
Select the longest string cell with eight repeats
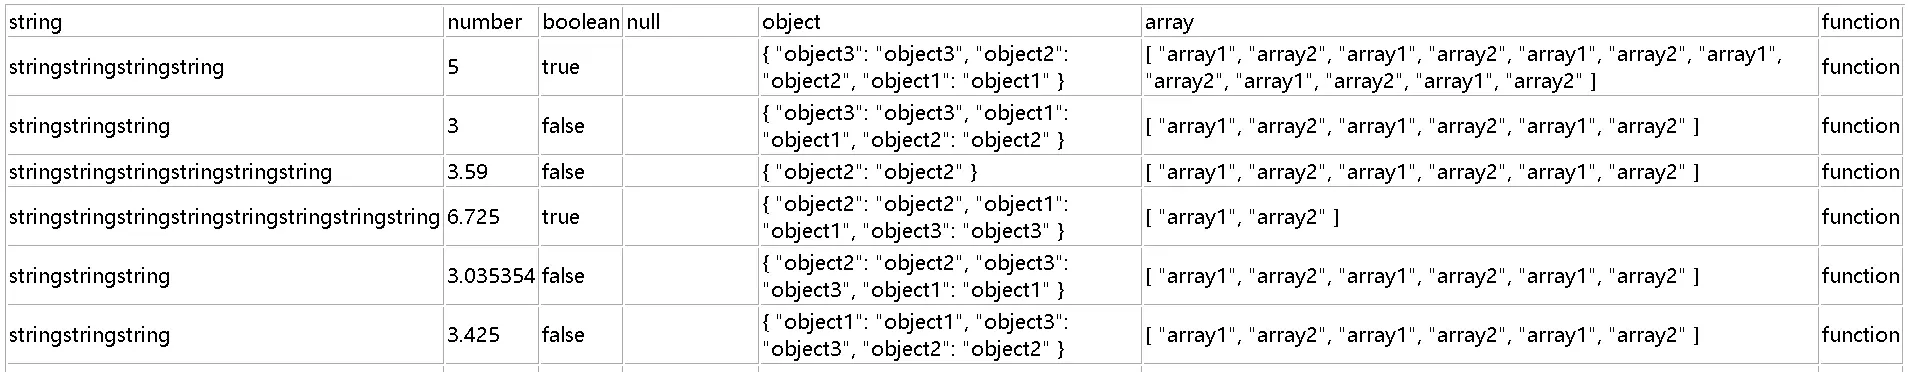[225, 216]
